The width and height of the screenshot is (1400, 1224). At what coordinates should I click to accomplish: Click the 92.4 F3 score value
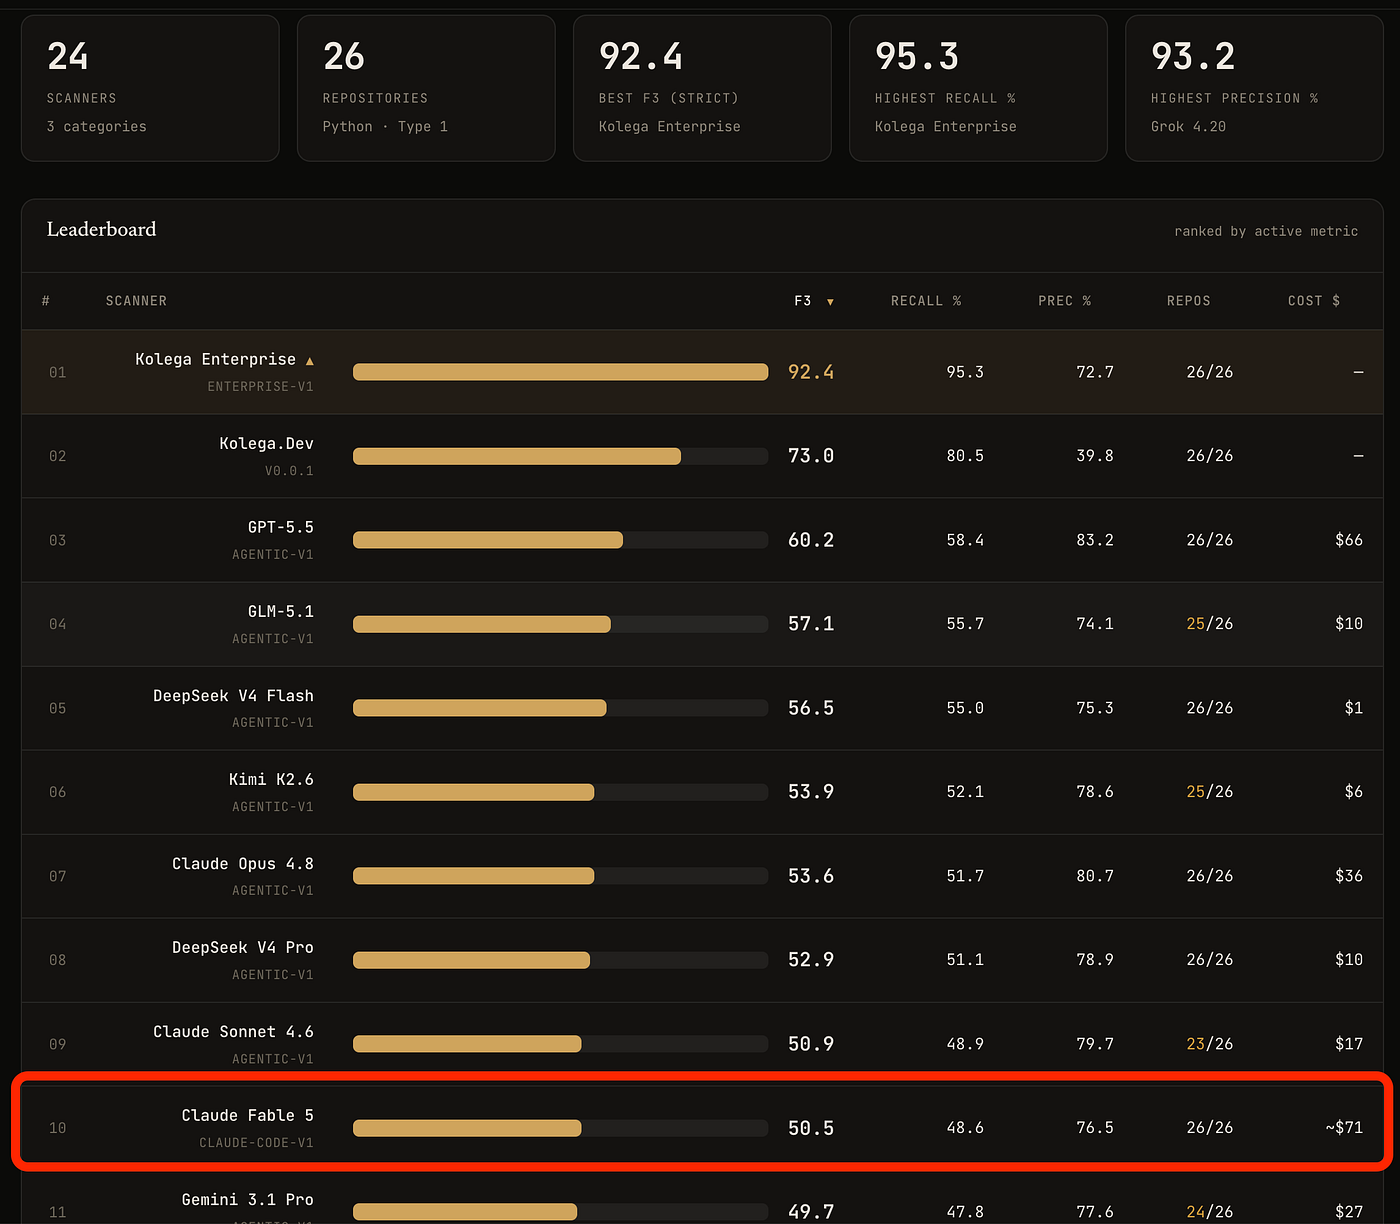(811, 372)
